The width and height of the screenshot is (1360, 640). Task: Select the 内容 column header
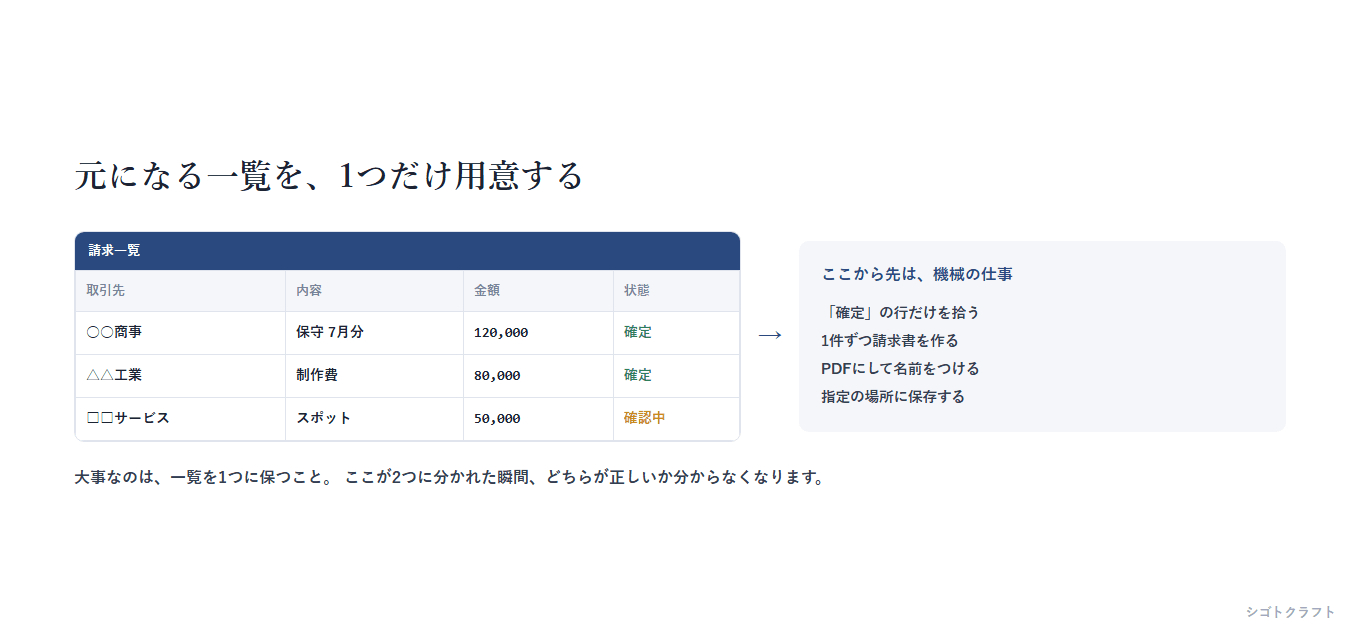pos(374,291)
